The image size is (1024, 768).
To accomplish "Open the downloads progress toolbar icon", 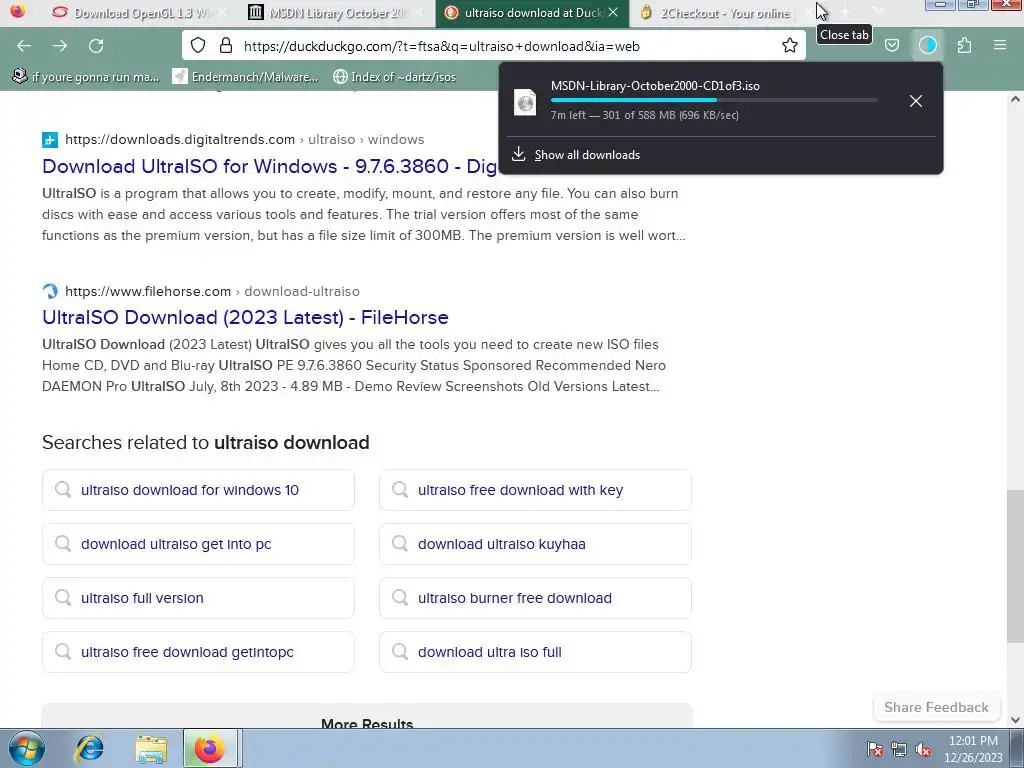I will 927,46.
